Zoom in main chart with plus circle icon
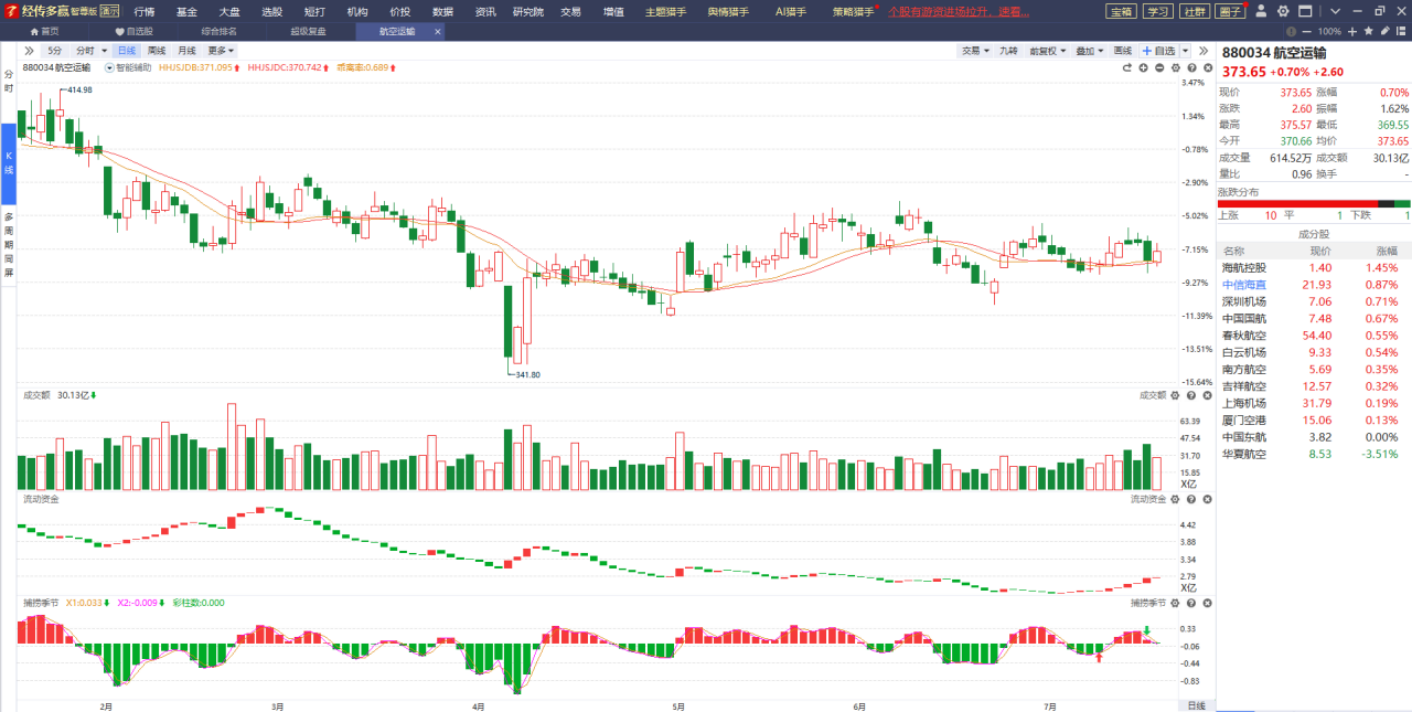1413x712 pixels. click(1143, 68)
